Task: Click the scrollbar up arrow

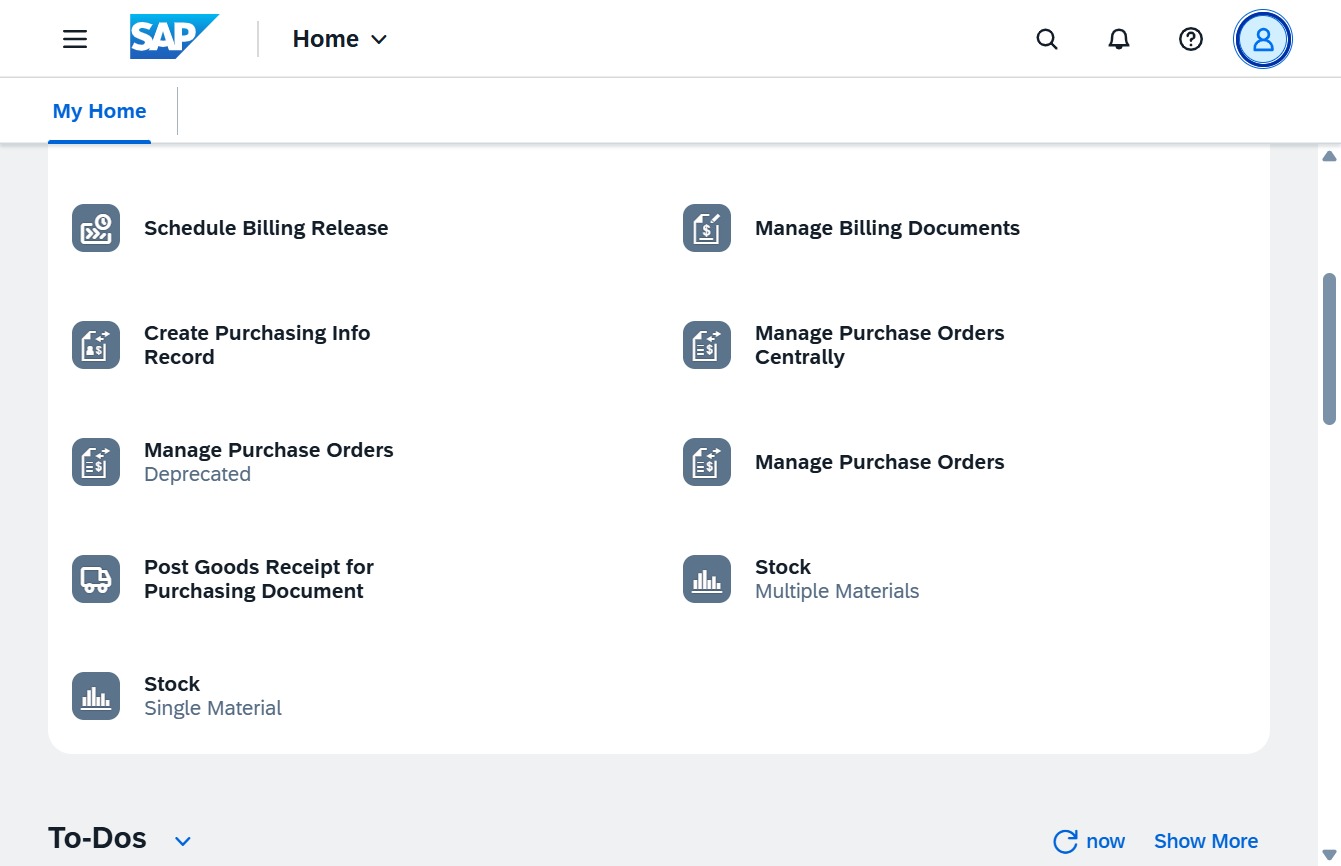Action: 1330,156
